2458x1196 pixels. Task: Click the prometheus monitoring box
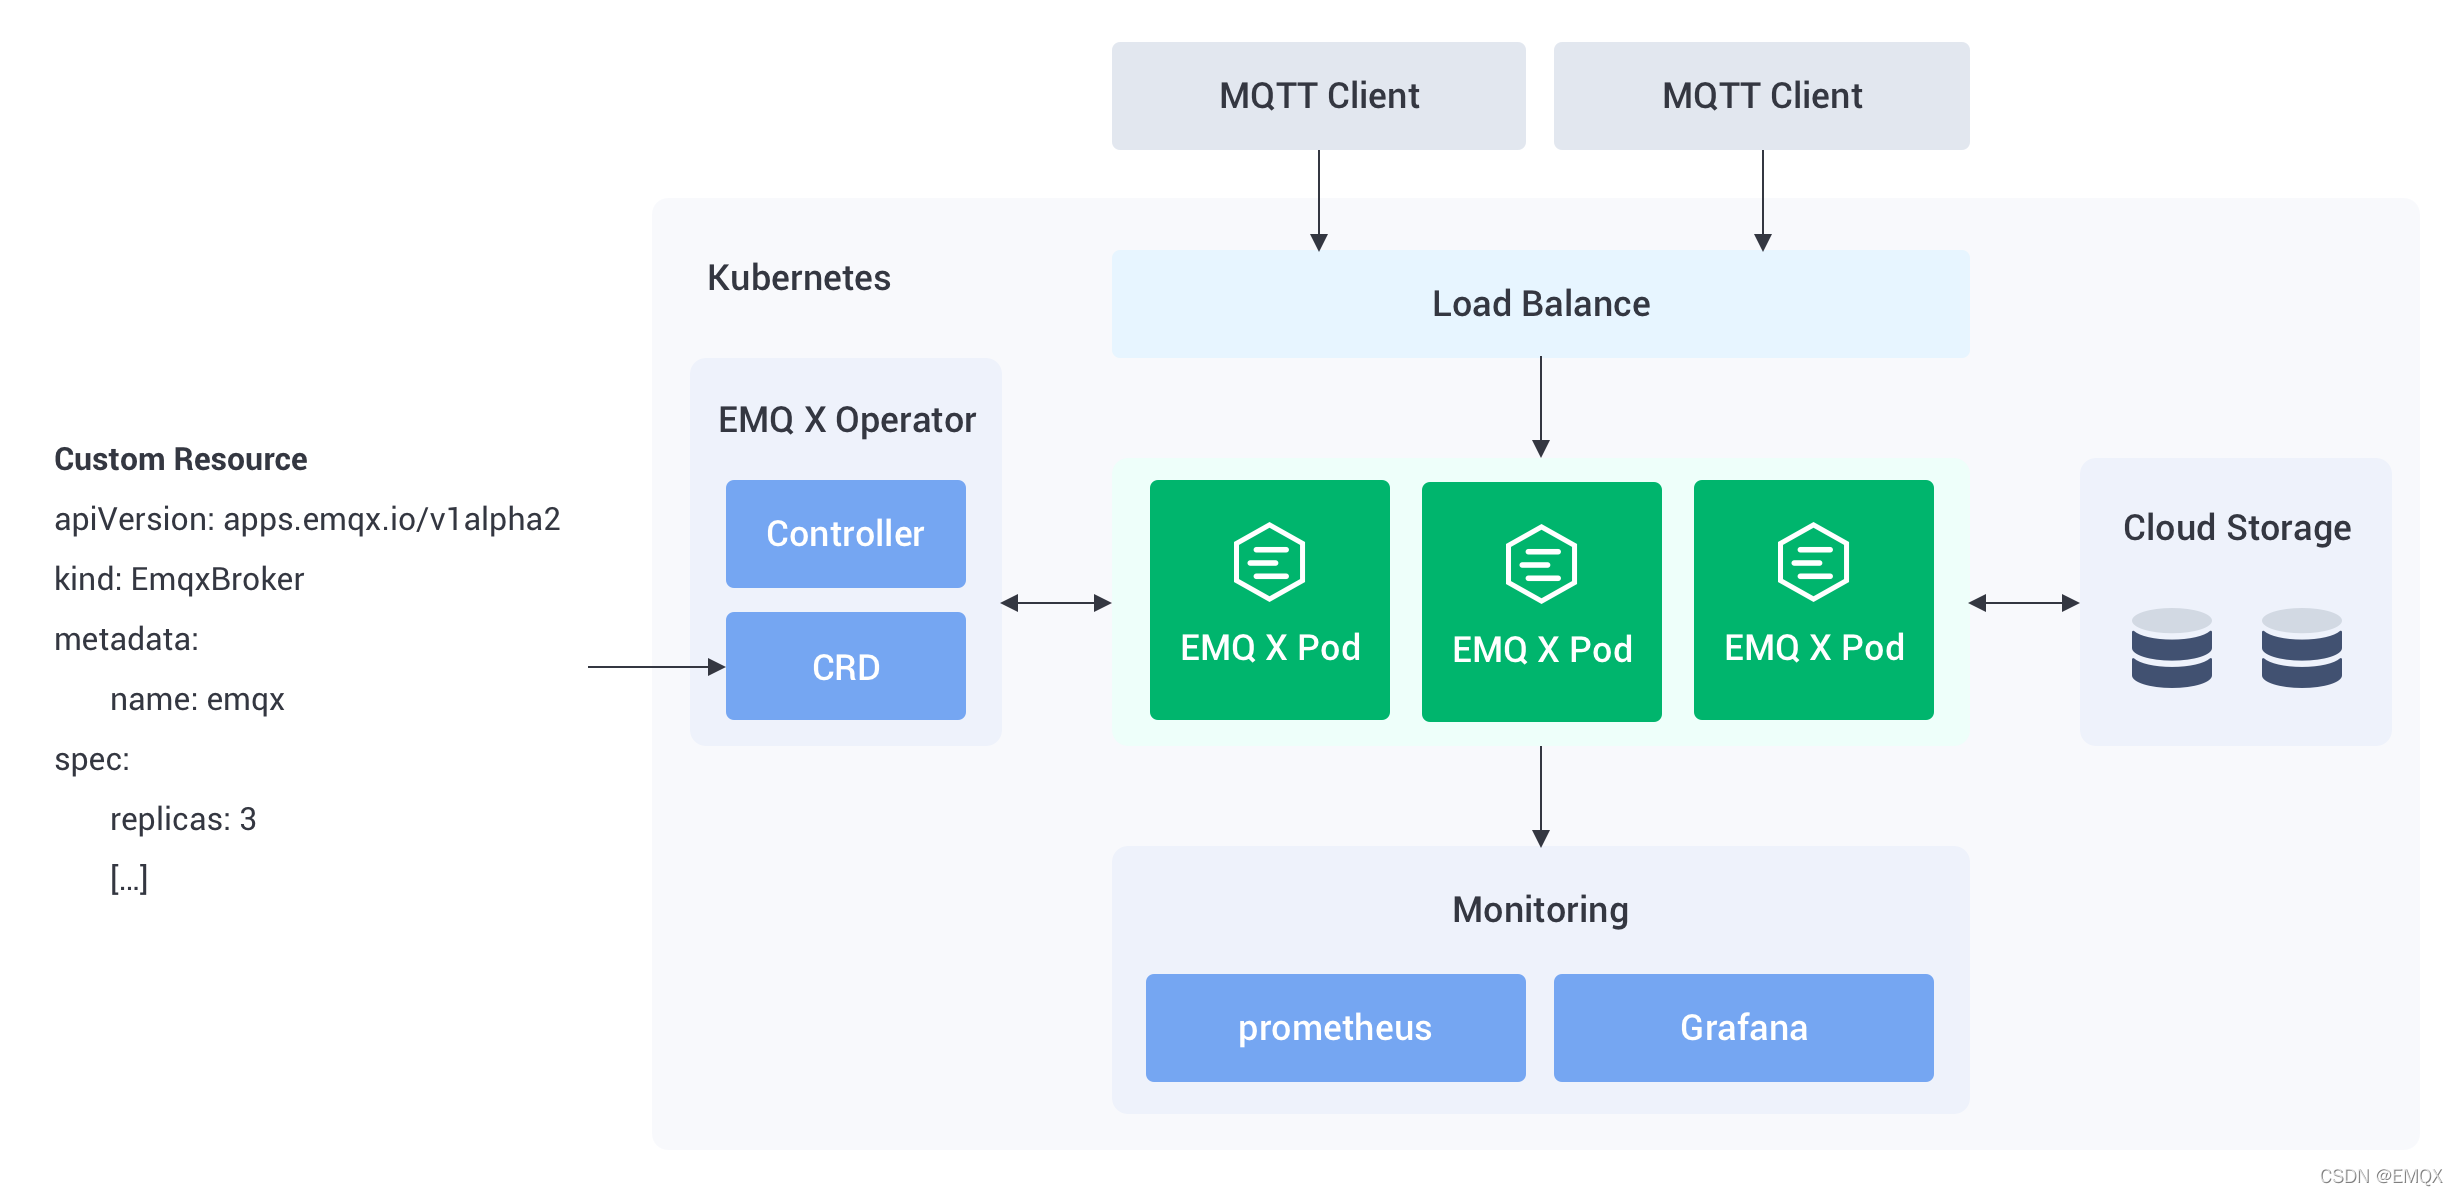pyautogui.click(x=1335, y=1028)
